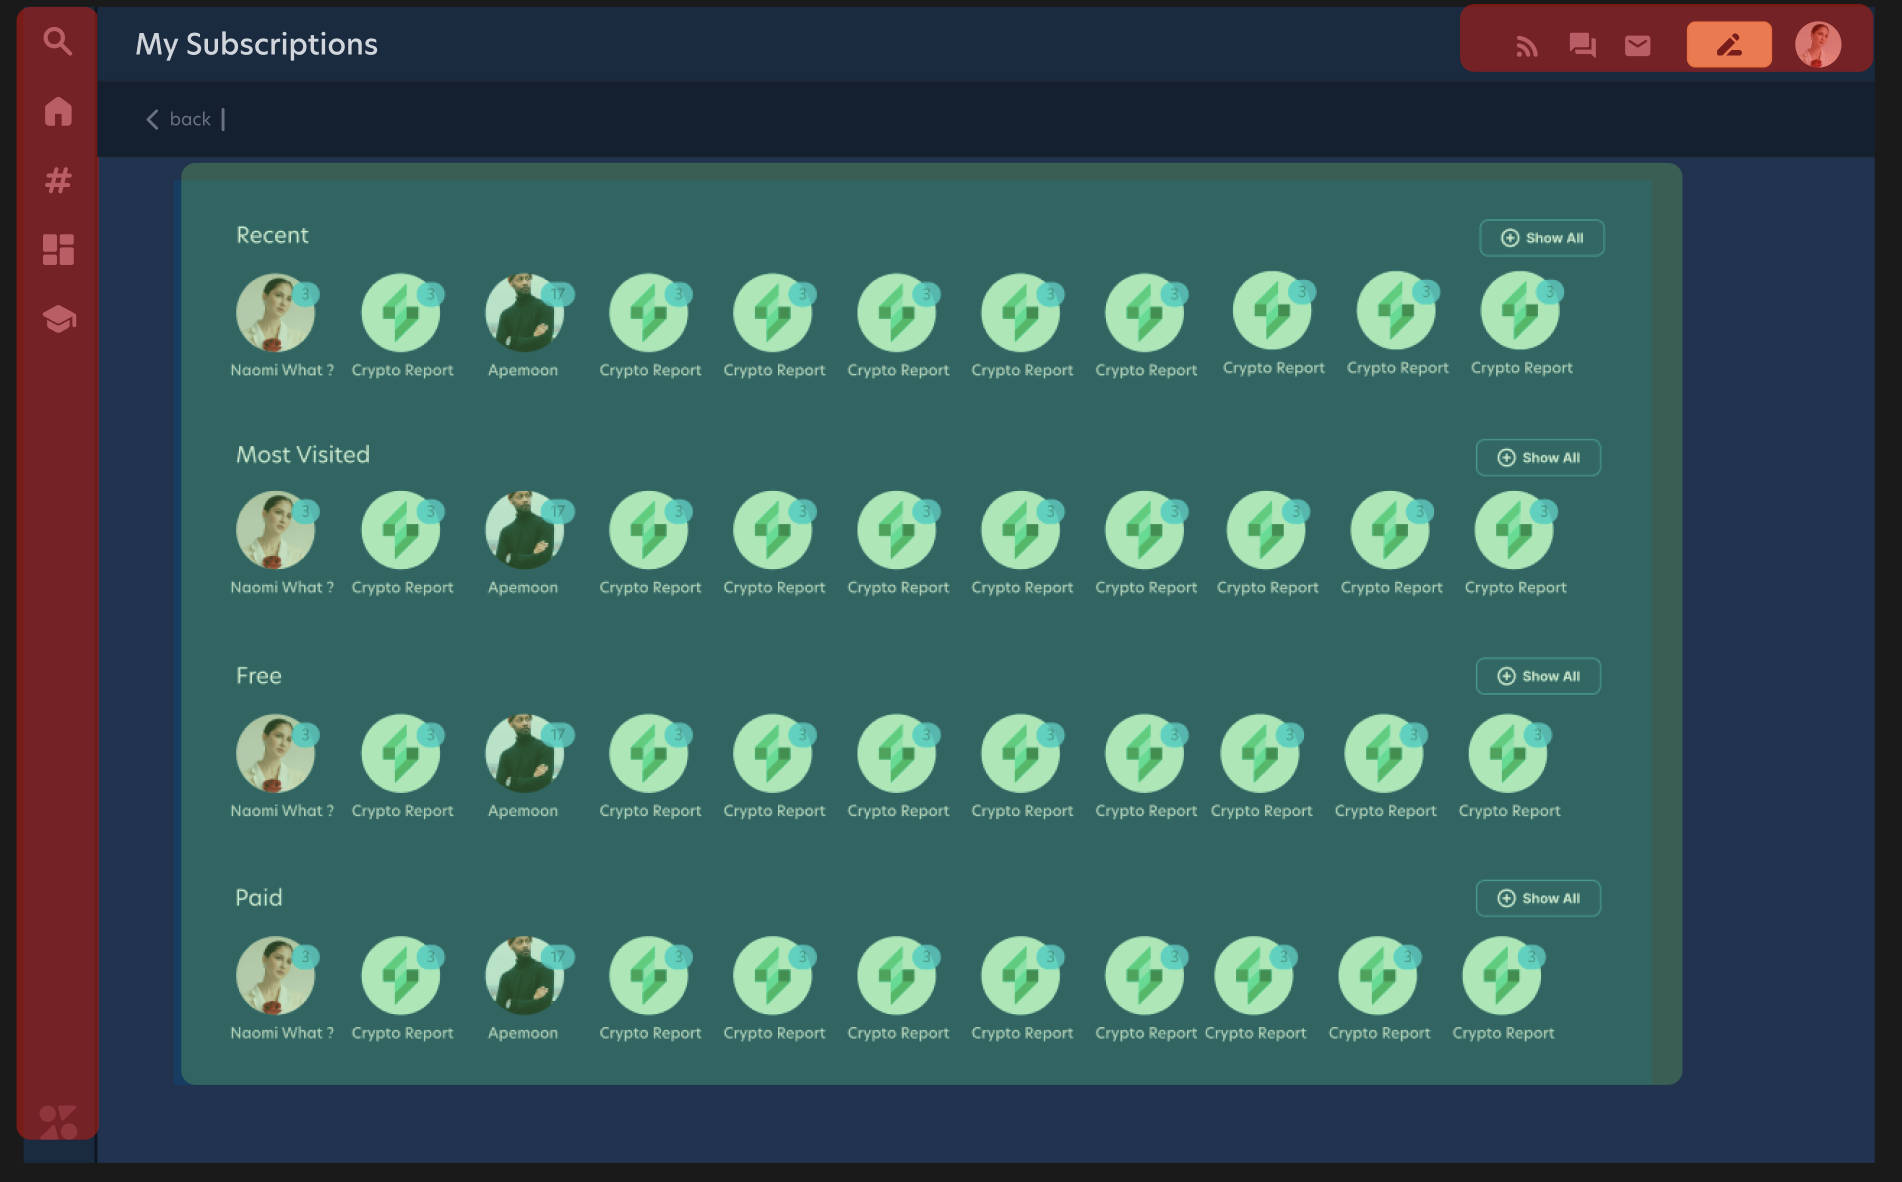Select the Home icon in the sidebar
This screenshot has width=1902, height=1182.
57,113
